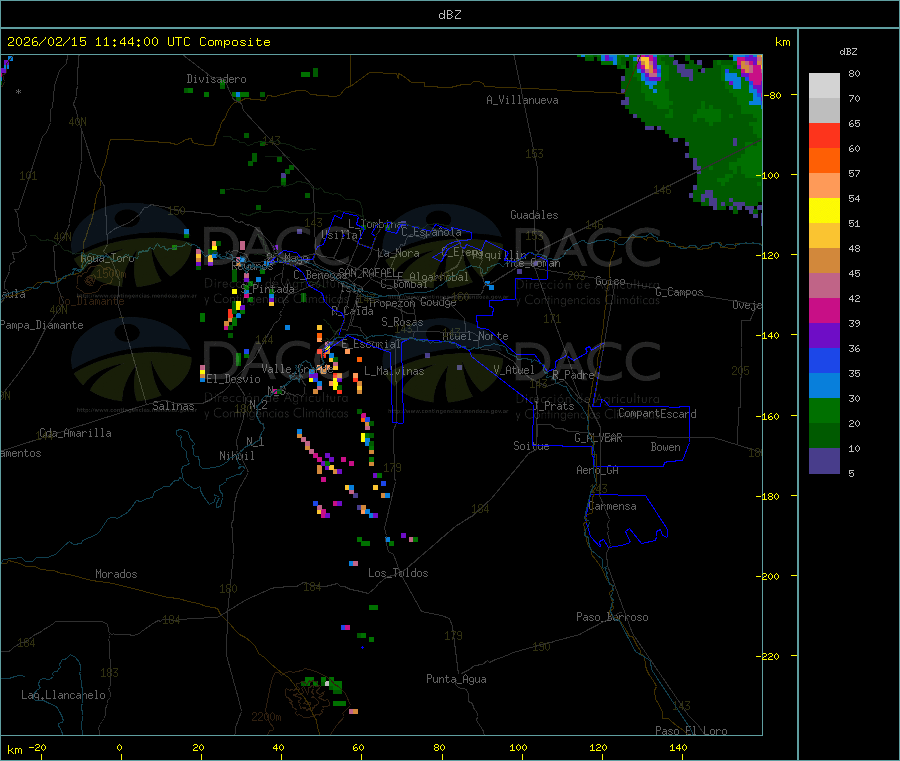
Task: Click the 'V_Atuel' map label
Action: tap(514, 370)
